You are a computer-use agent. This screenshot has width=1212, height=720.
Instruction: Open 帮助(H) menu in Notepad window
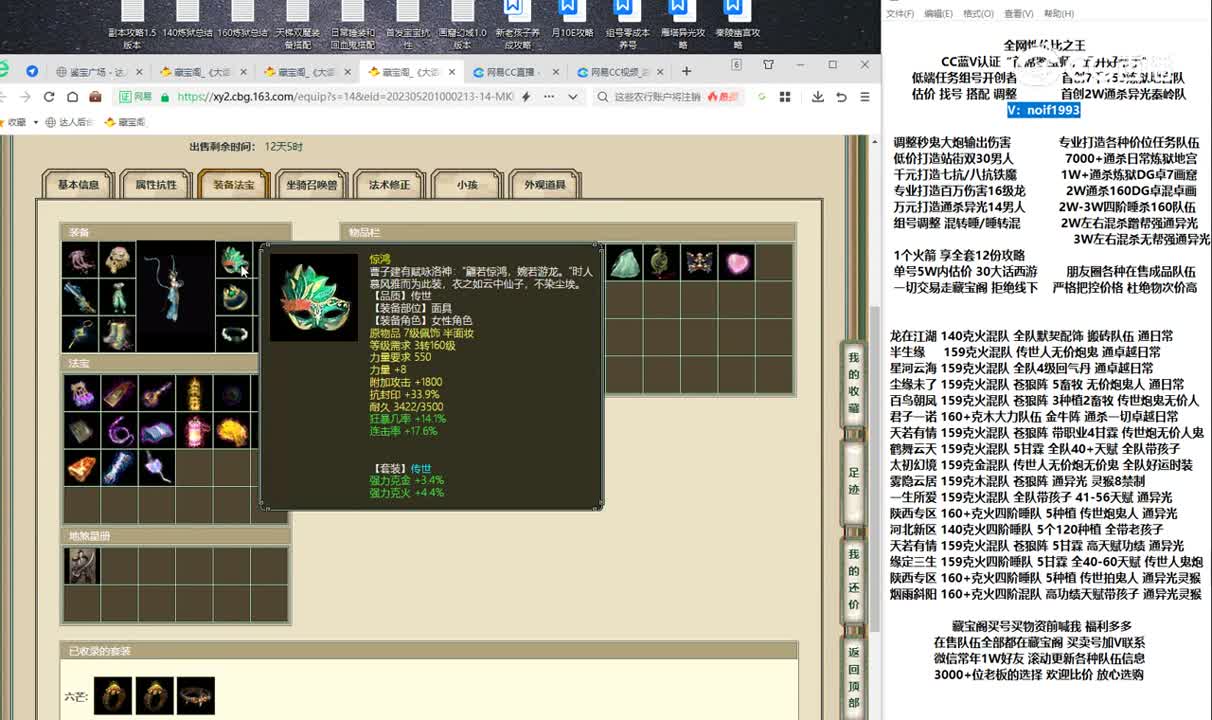[x=1058, y=14]
